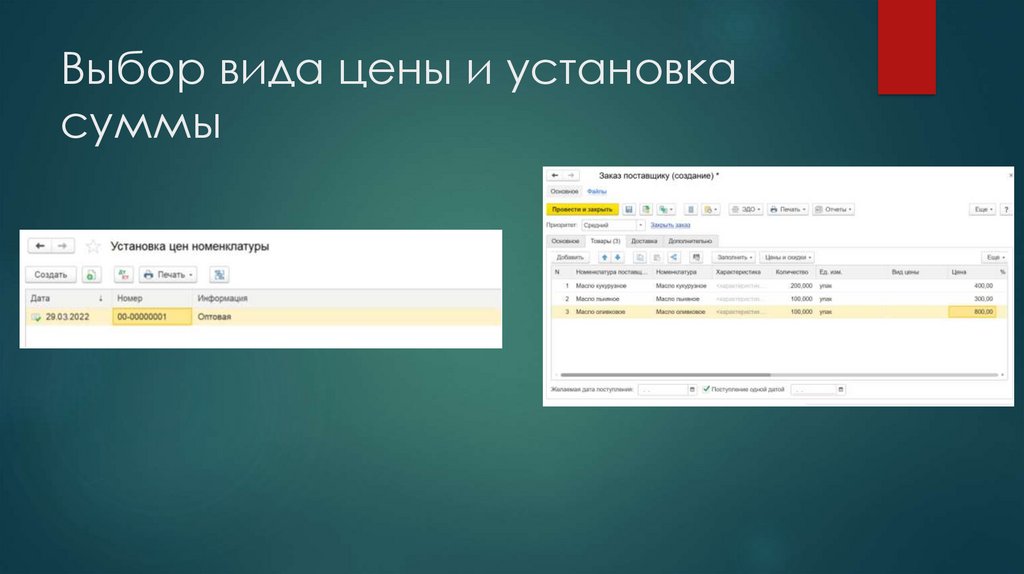This screenshot has height=574, width=1024.
Task: Click the Создать button
Action: pos(51,275)
